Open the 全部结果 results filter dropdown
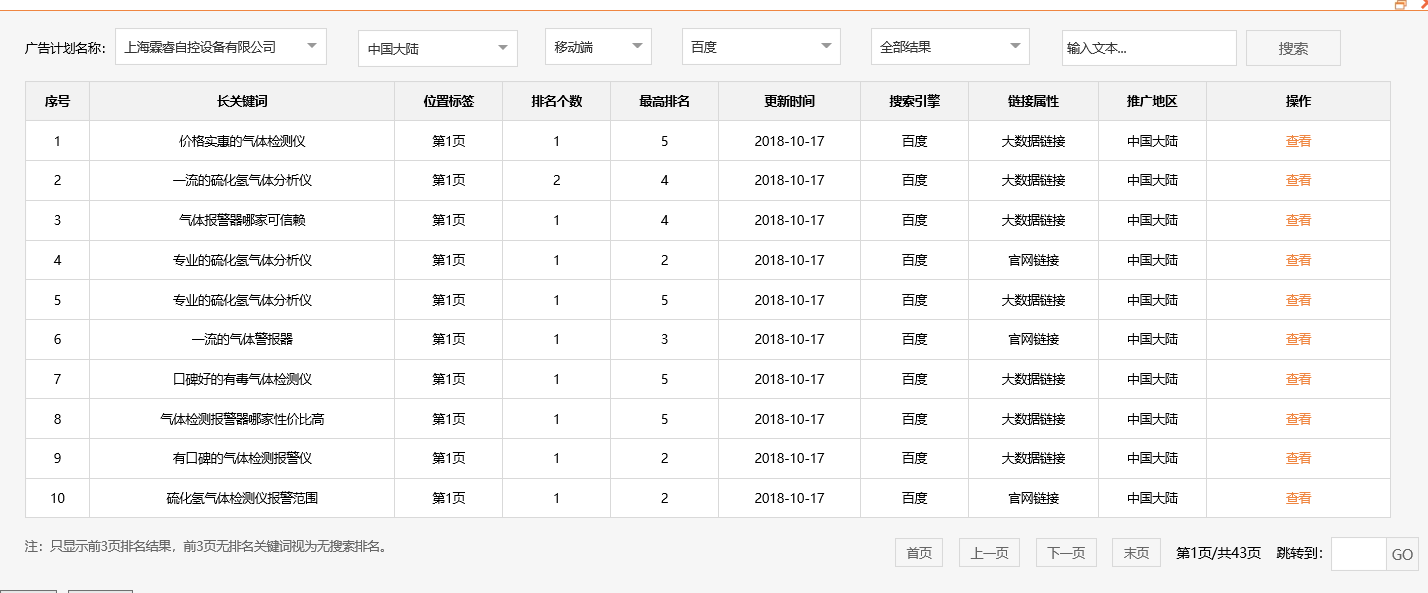Screen dimensions: 1428x593 coord(948,46)
